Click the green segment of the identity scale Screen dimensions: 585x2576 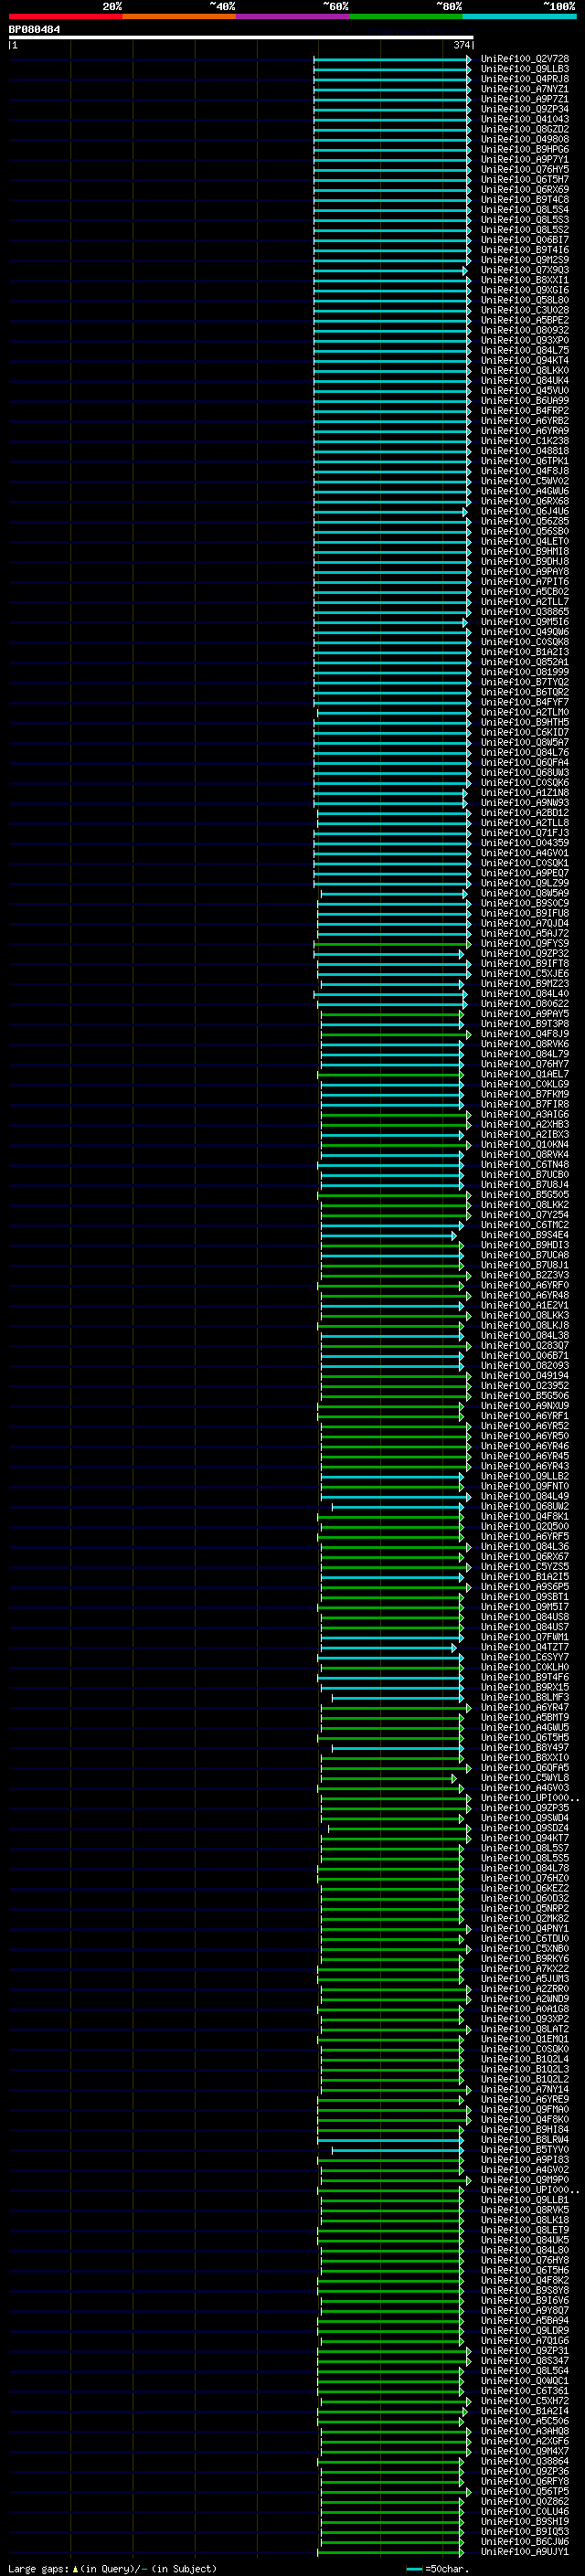click(x=406, y=16)
